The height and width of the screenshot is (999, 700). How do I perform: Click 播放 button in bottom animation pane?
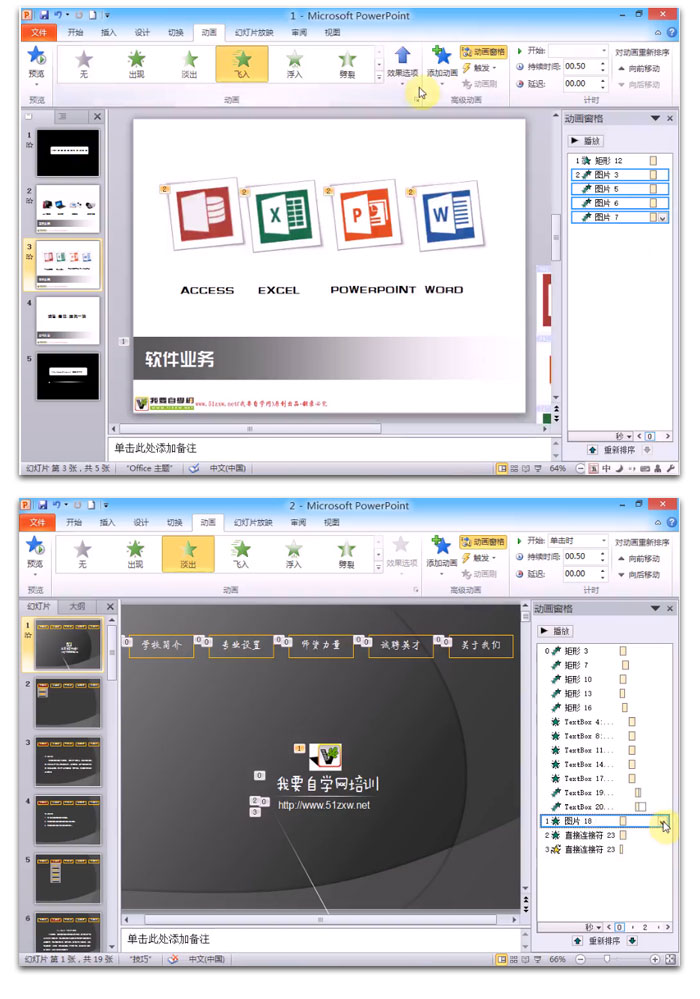pos(556,631)
